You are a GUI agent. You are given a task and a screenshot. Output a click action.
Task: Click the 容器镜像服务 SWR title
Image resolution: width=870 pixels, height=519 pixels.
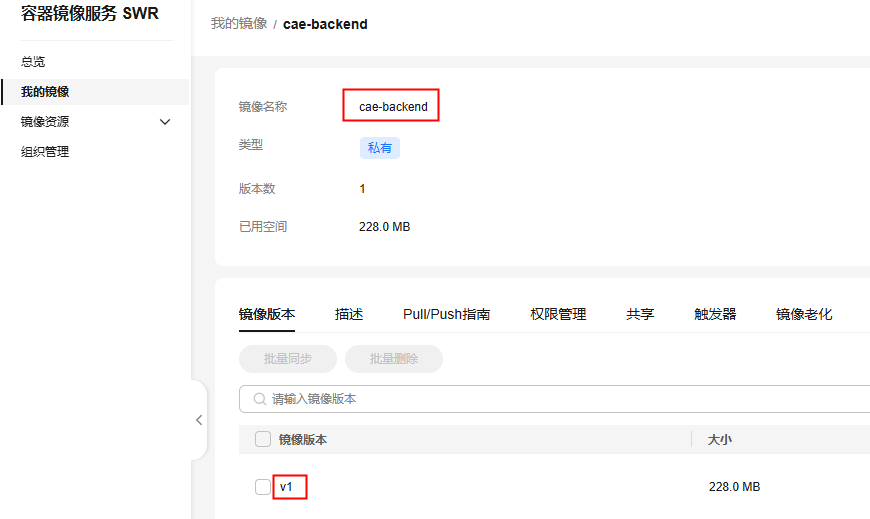pos(90,13)
